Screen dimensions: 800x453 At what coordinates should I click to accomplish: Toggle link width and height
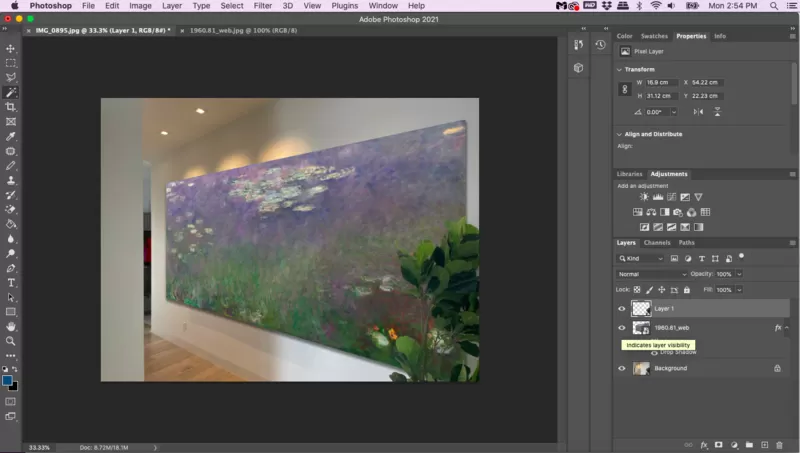(624, 89)
